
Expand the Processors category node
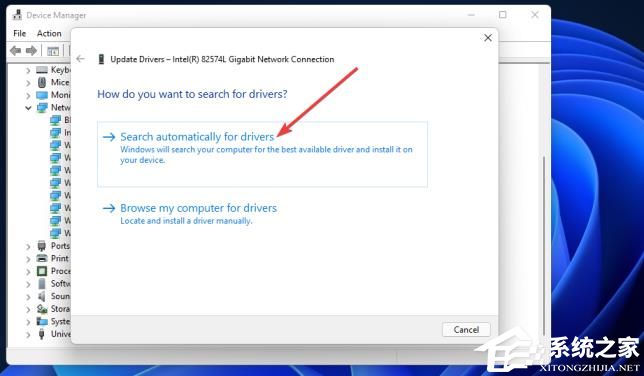pyautogui.click(x=28, y=272)
